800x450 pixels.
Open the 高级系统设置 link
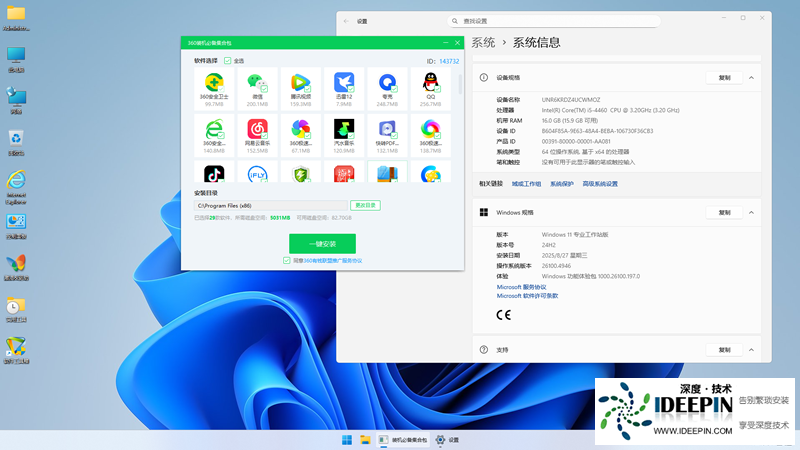(600, 184)
